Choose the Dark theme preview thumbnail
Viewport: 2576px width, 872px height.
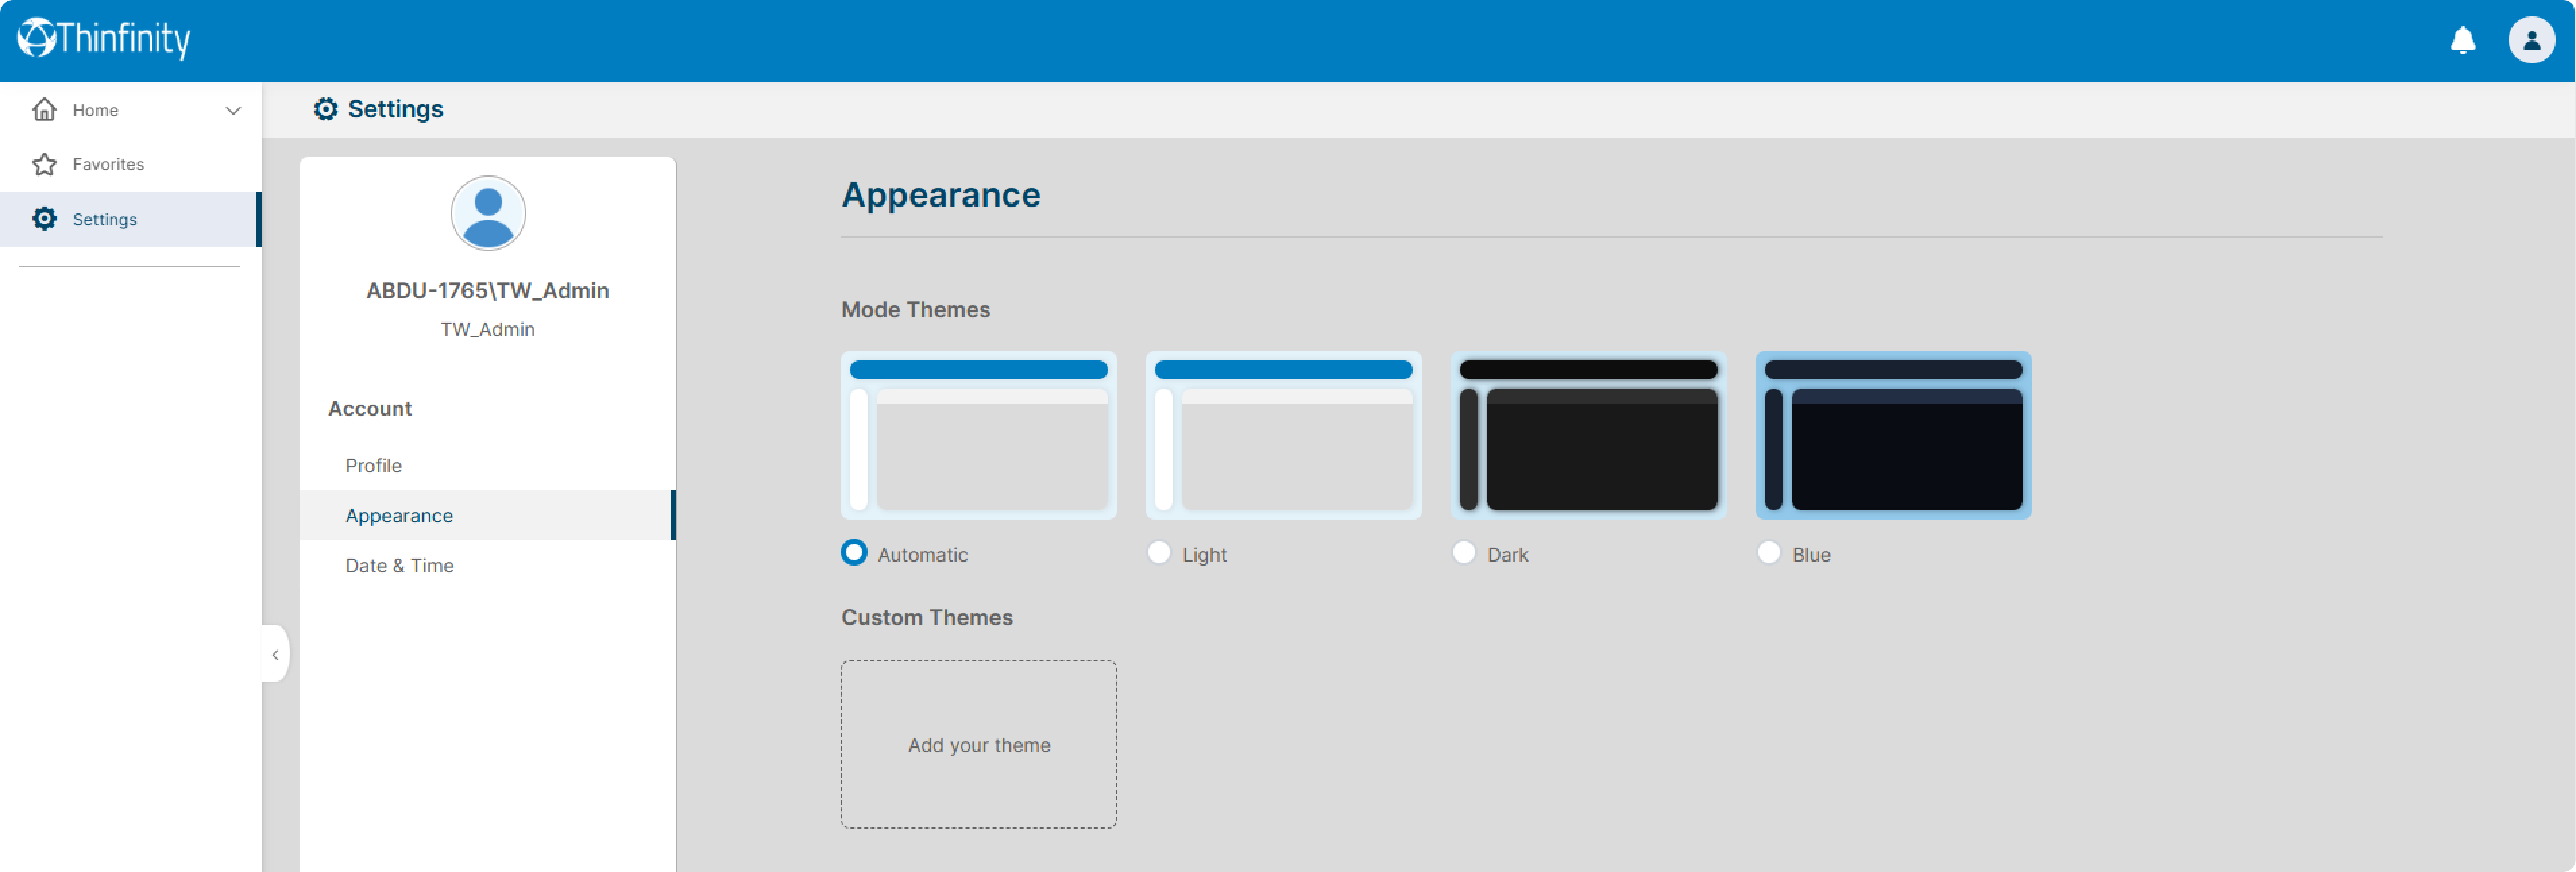pos(1589,435)
